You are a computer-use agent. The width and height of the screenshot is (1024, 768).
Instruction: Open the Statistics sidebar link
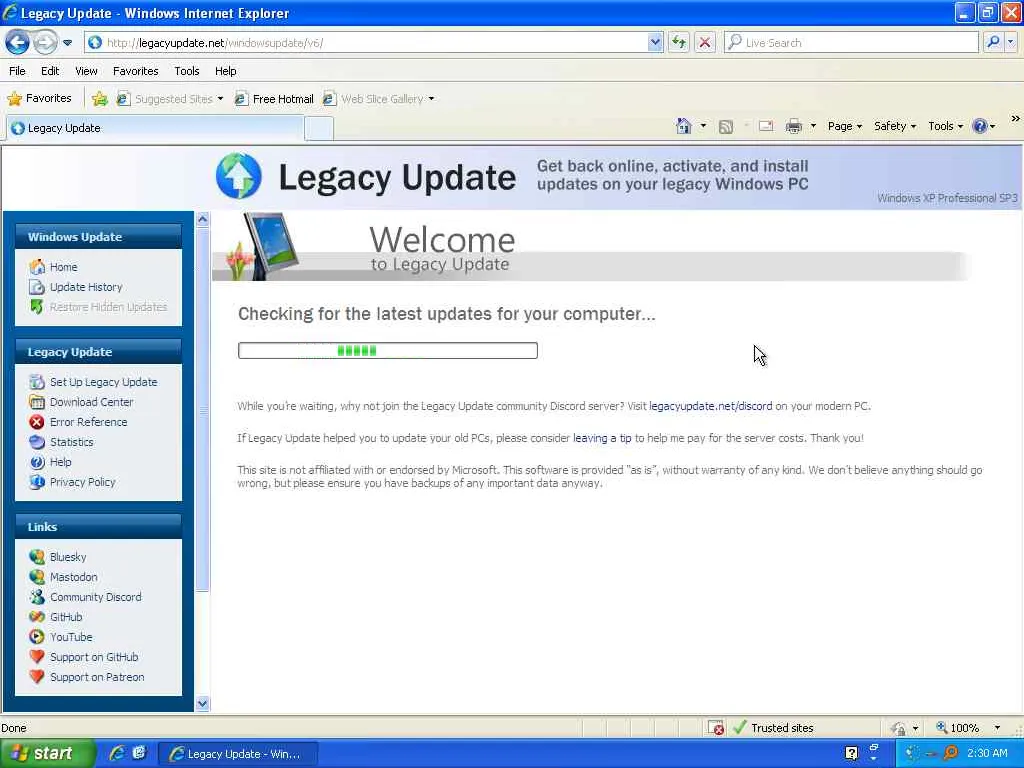(71, 442)
